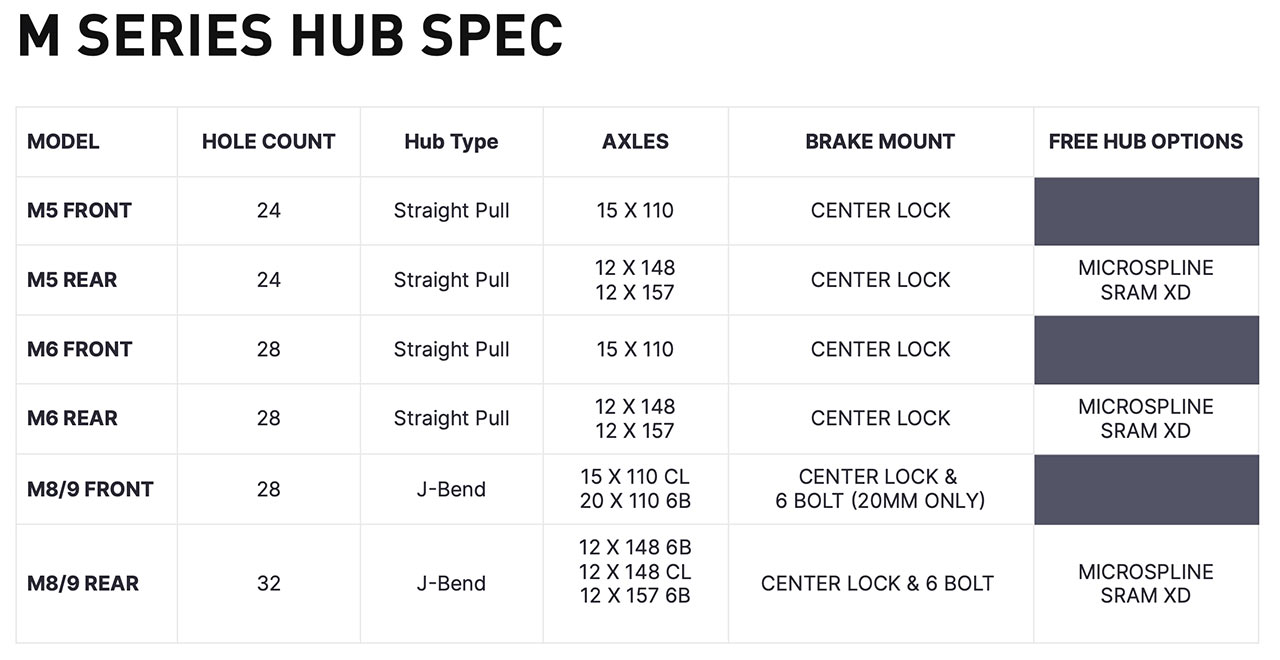
Task: Select the J-Bend cell for M8/9 FRONT
Action: [451, 489]
